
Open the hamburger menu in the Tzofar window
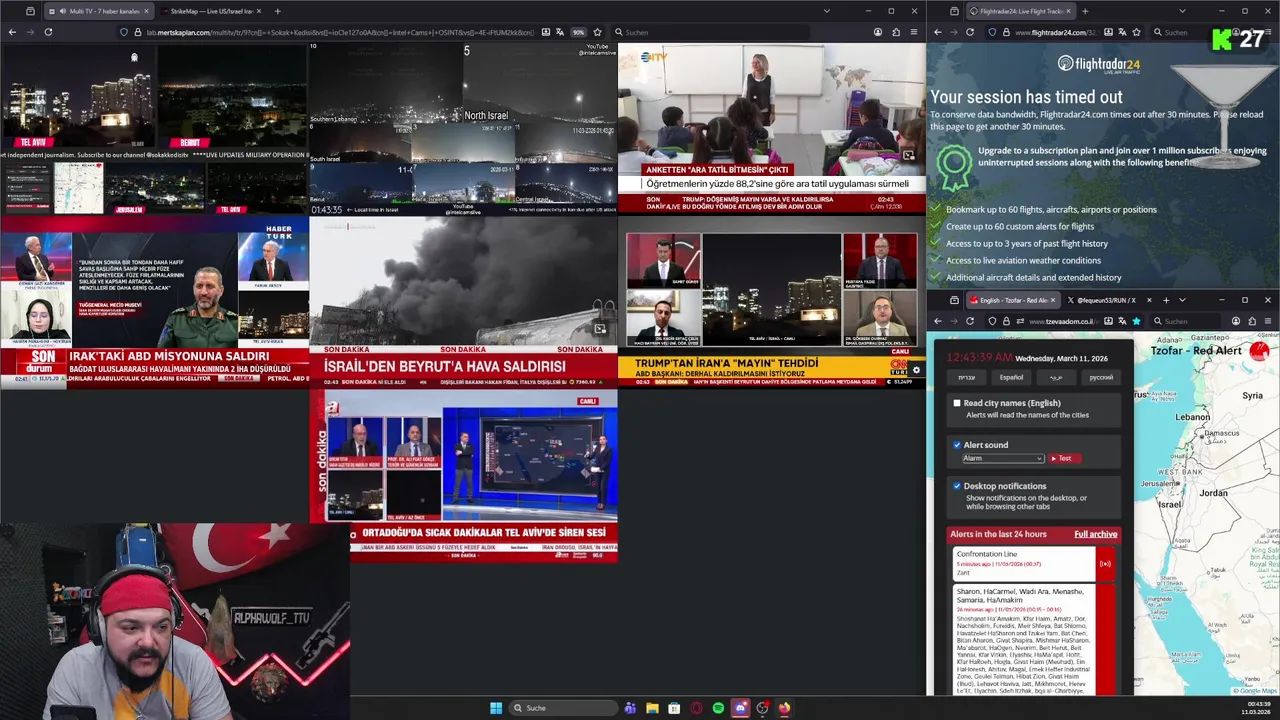coord(1268,321)
